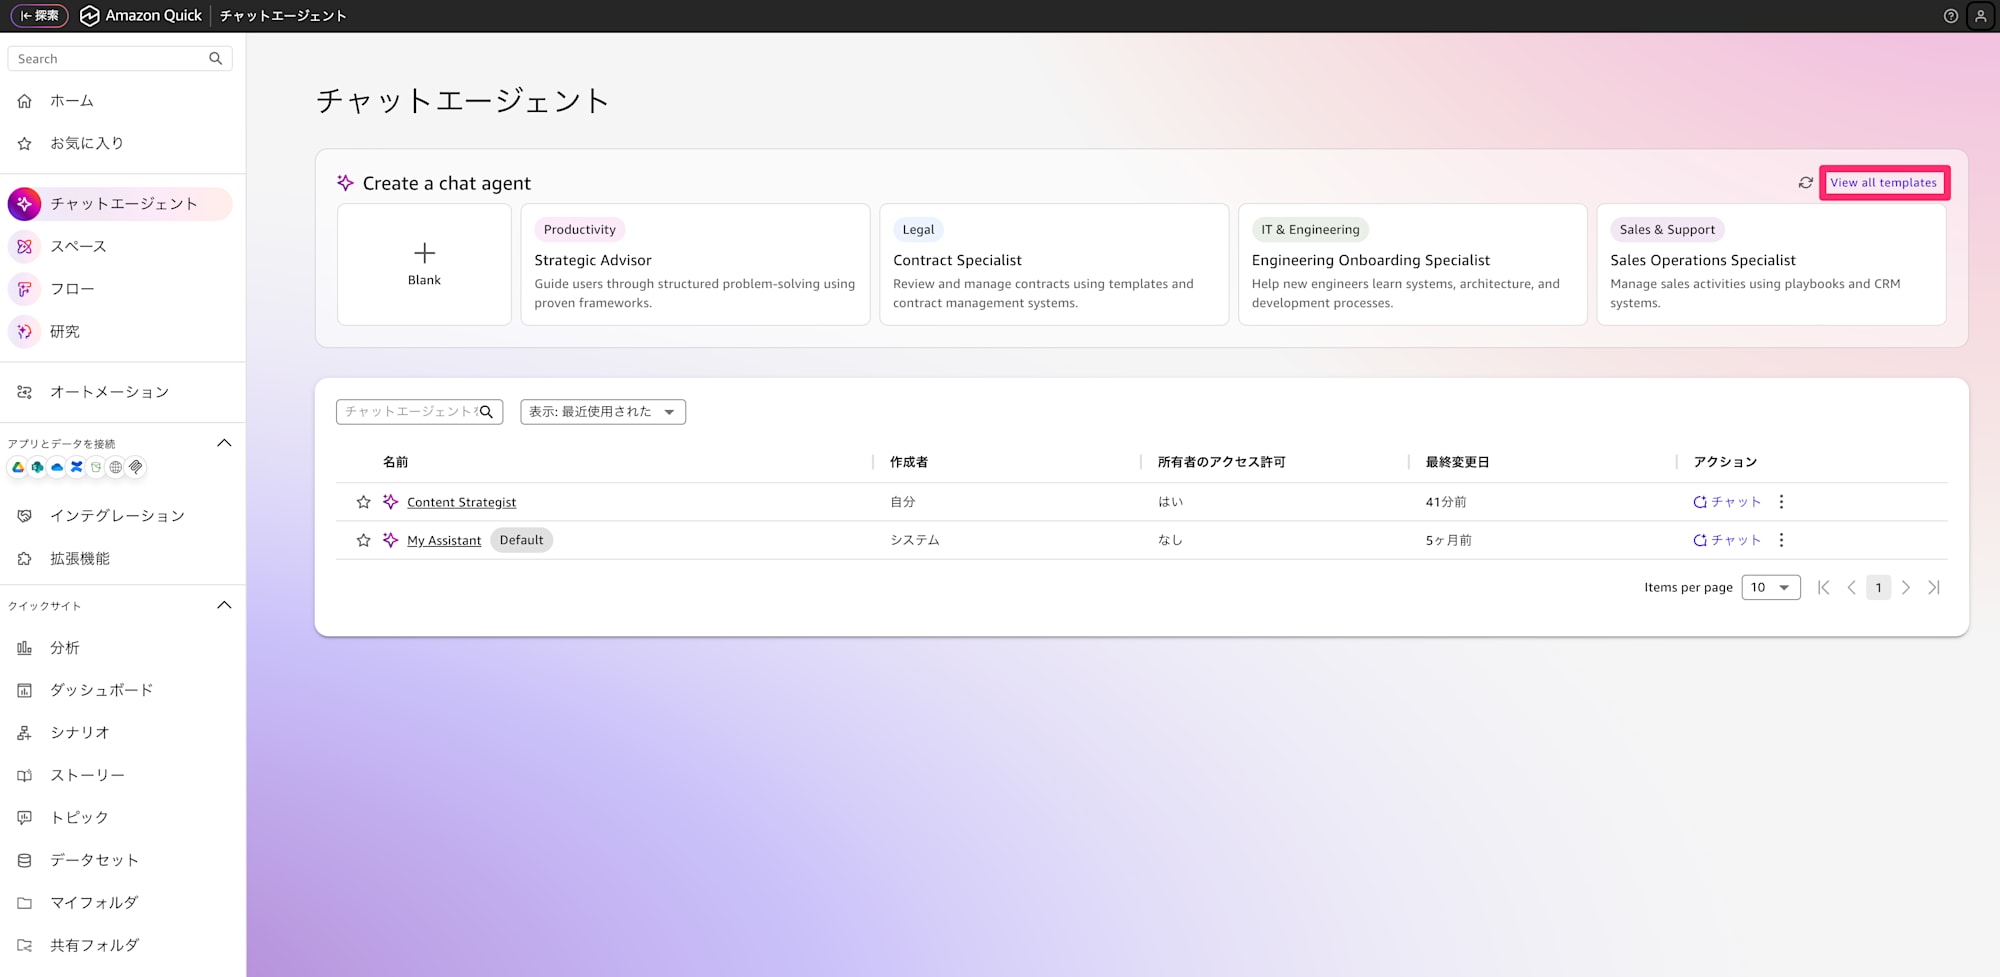Screen dimensions: 2000x977
Task: Go to ダッシュボード in the sidebar
Action: 100,690
